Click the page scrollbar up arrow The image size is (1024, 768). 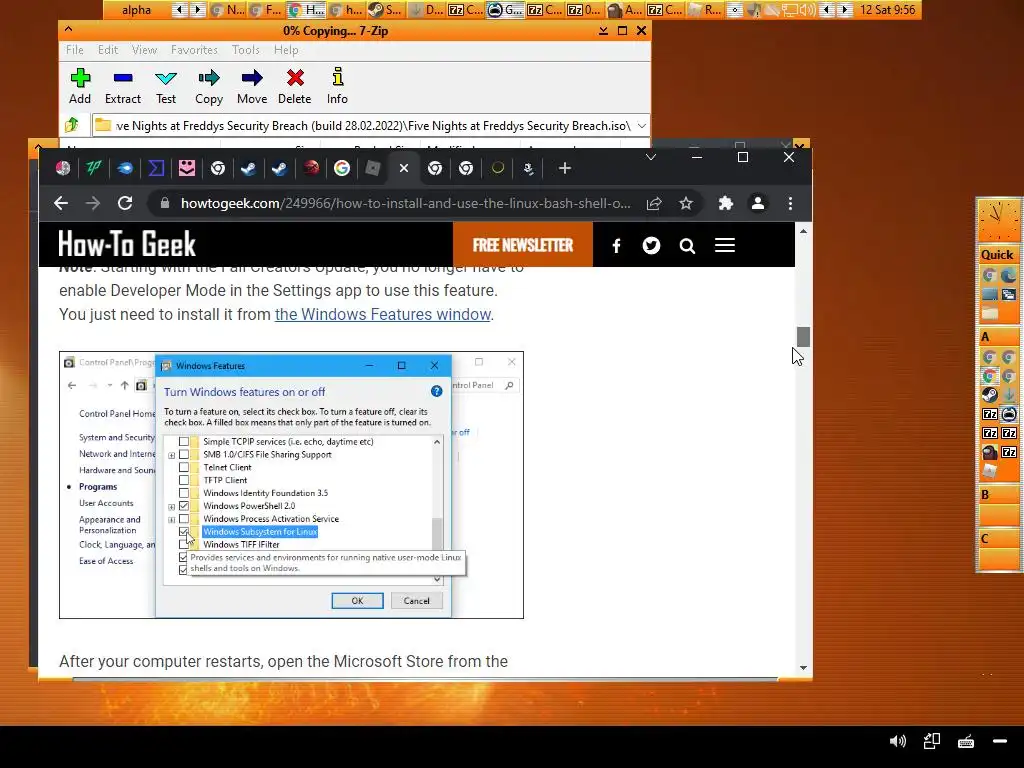pyautogui.click(x=803, y=231)
